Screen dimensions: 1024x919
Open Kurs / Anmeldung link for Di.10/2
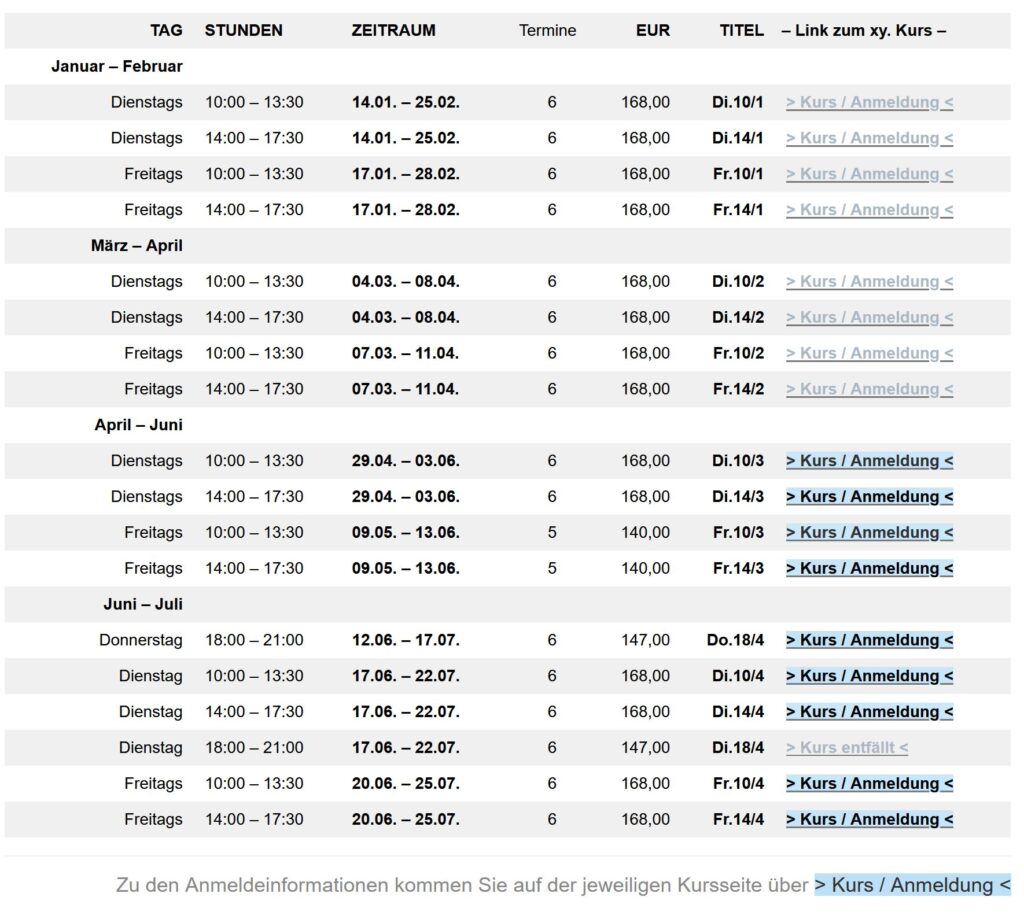(x=869, y=282)
